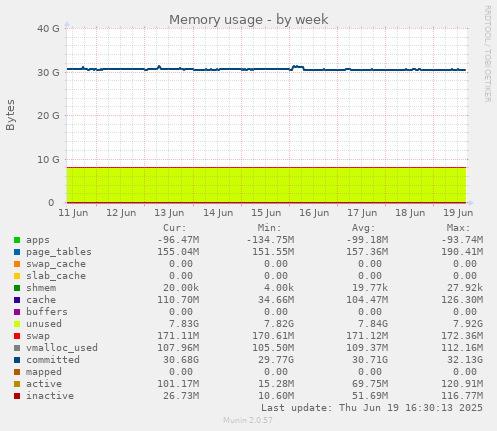Click the 17 Jun date label
Viewport: 497px width, 431px height.
pyautogui.click(x=362, y=213)
